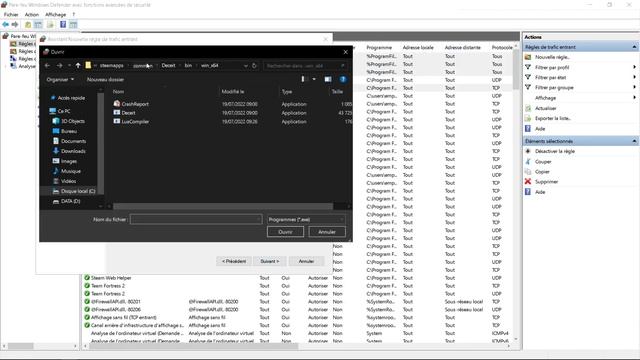The image size is (640, 360).
Task: Sort files by Modifié le column header
Action: [233, 91]
